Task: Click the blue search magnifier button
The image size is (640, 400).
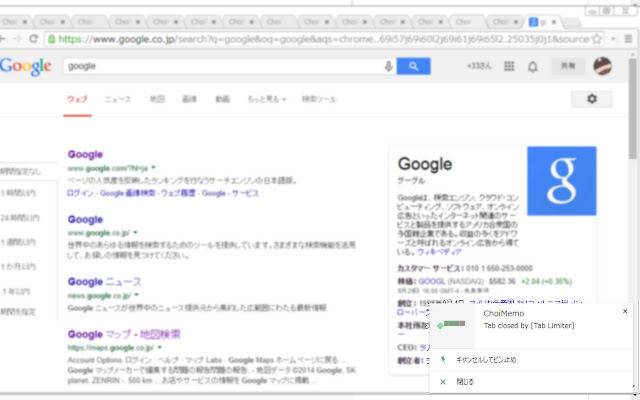Action: pyautogui.click(x=412, y=66)
